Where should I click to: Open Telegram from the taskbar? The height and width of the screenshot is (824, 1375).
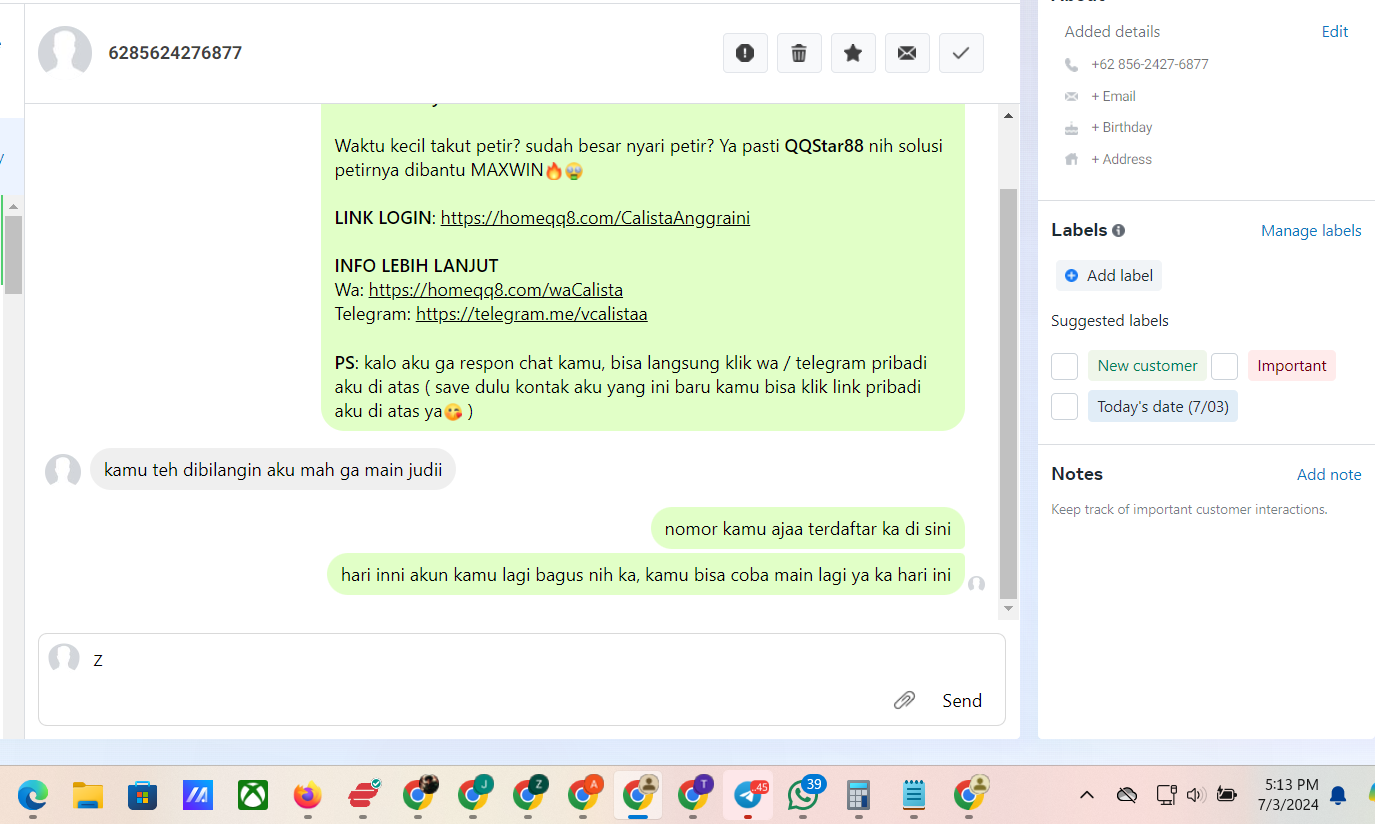click(749, 795)
